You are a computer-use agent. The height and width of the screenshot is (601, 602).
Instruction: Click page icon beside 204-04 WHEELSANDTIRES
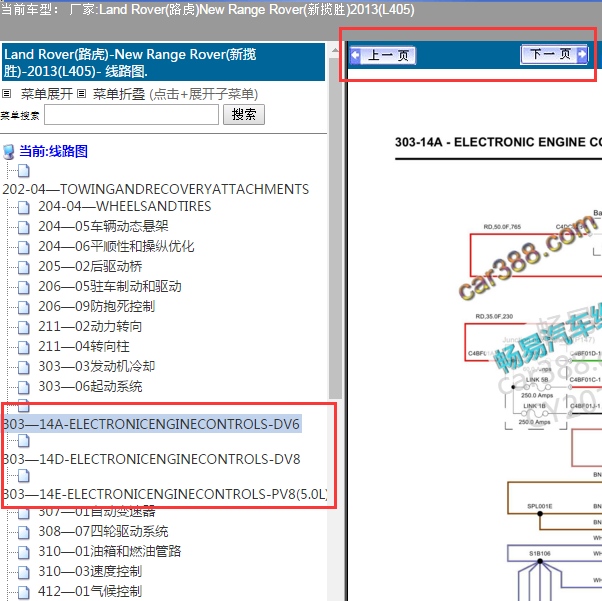(x=23, y=207)
